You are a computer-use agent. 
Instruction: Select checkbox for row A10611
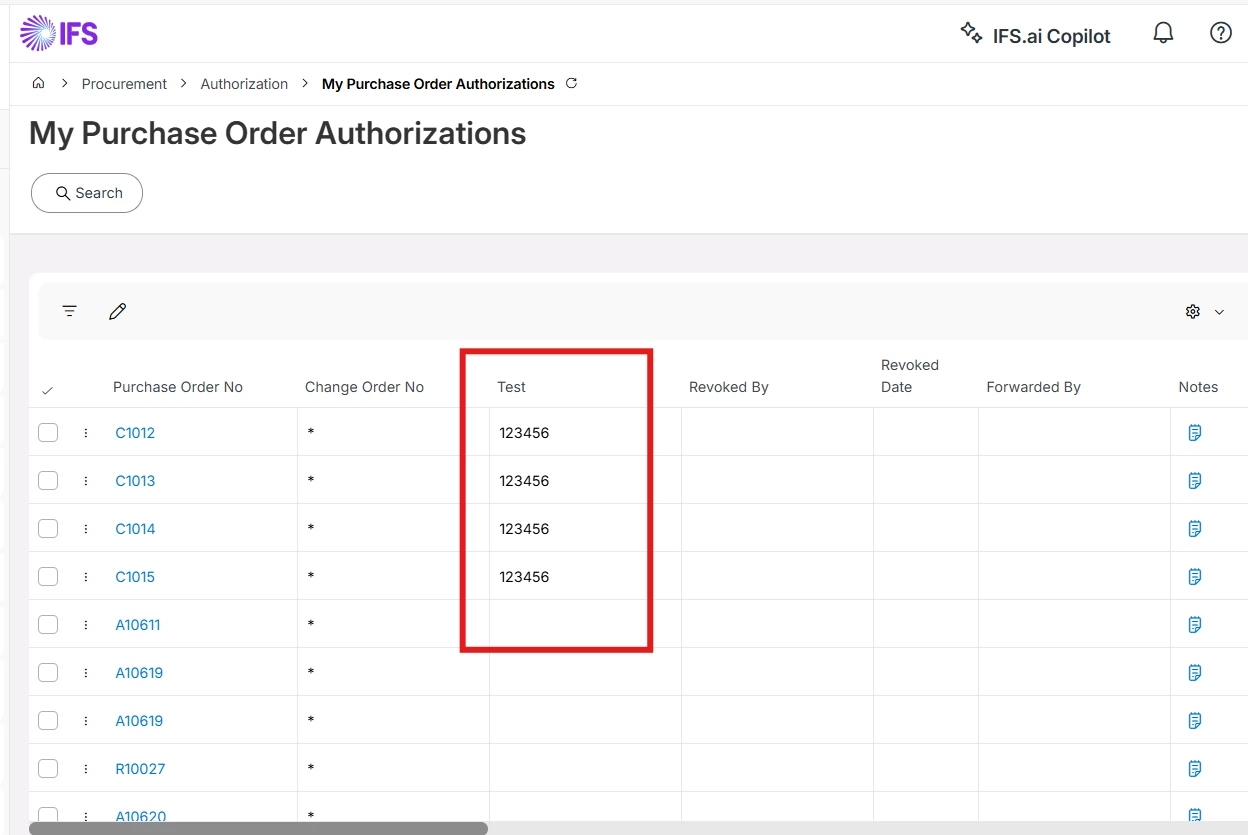[48, 625]
